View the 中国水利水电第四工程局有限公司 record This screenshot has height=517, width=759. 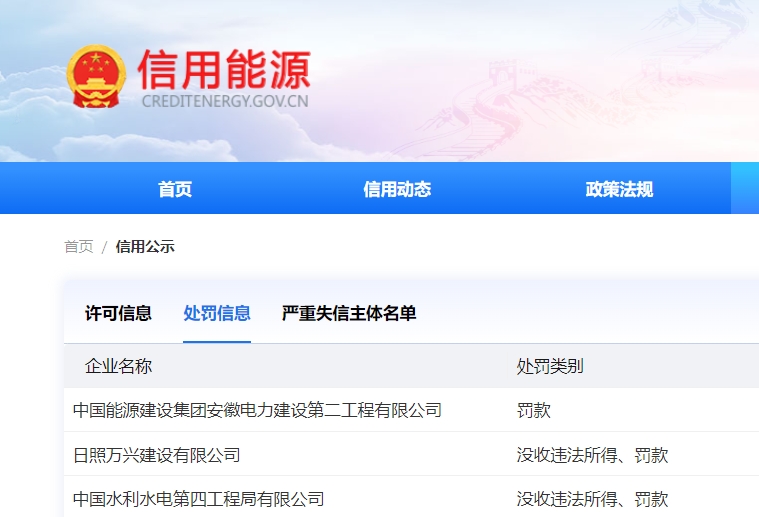199,498
